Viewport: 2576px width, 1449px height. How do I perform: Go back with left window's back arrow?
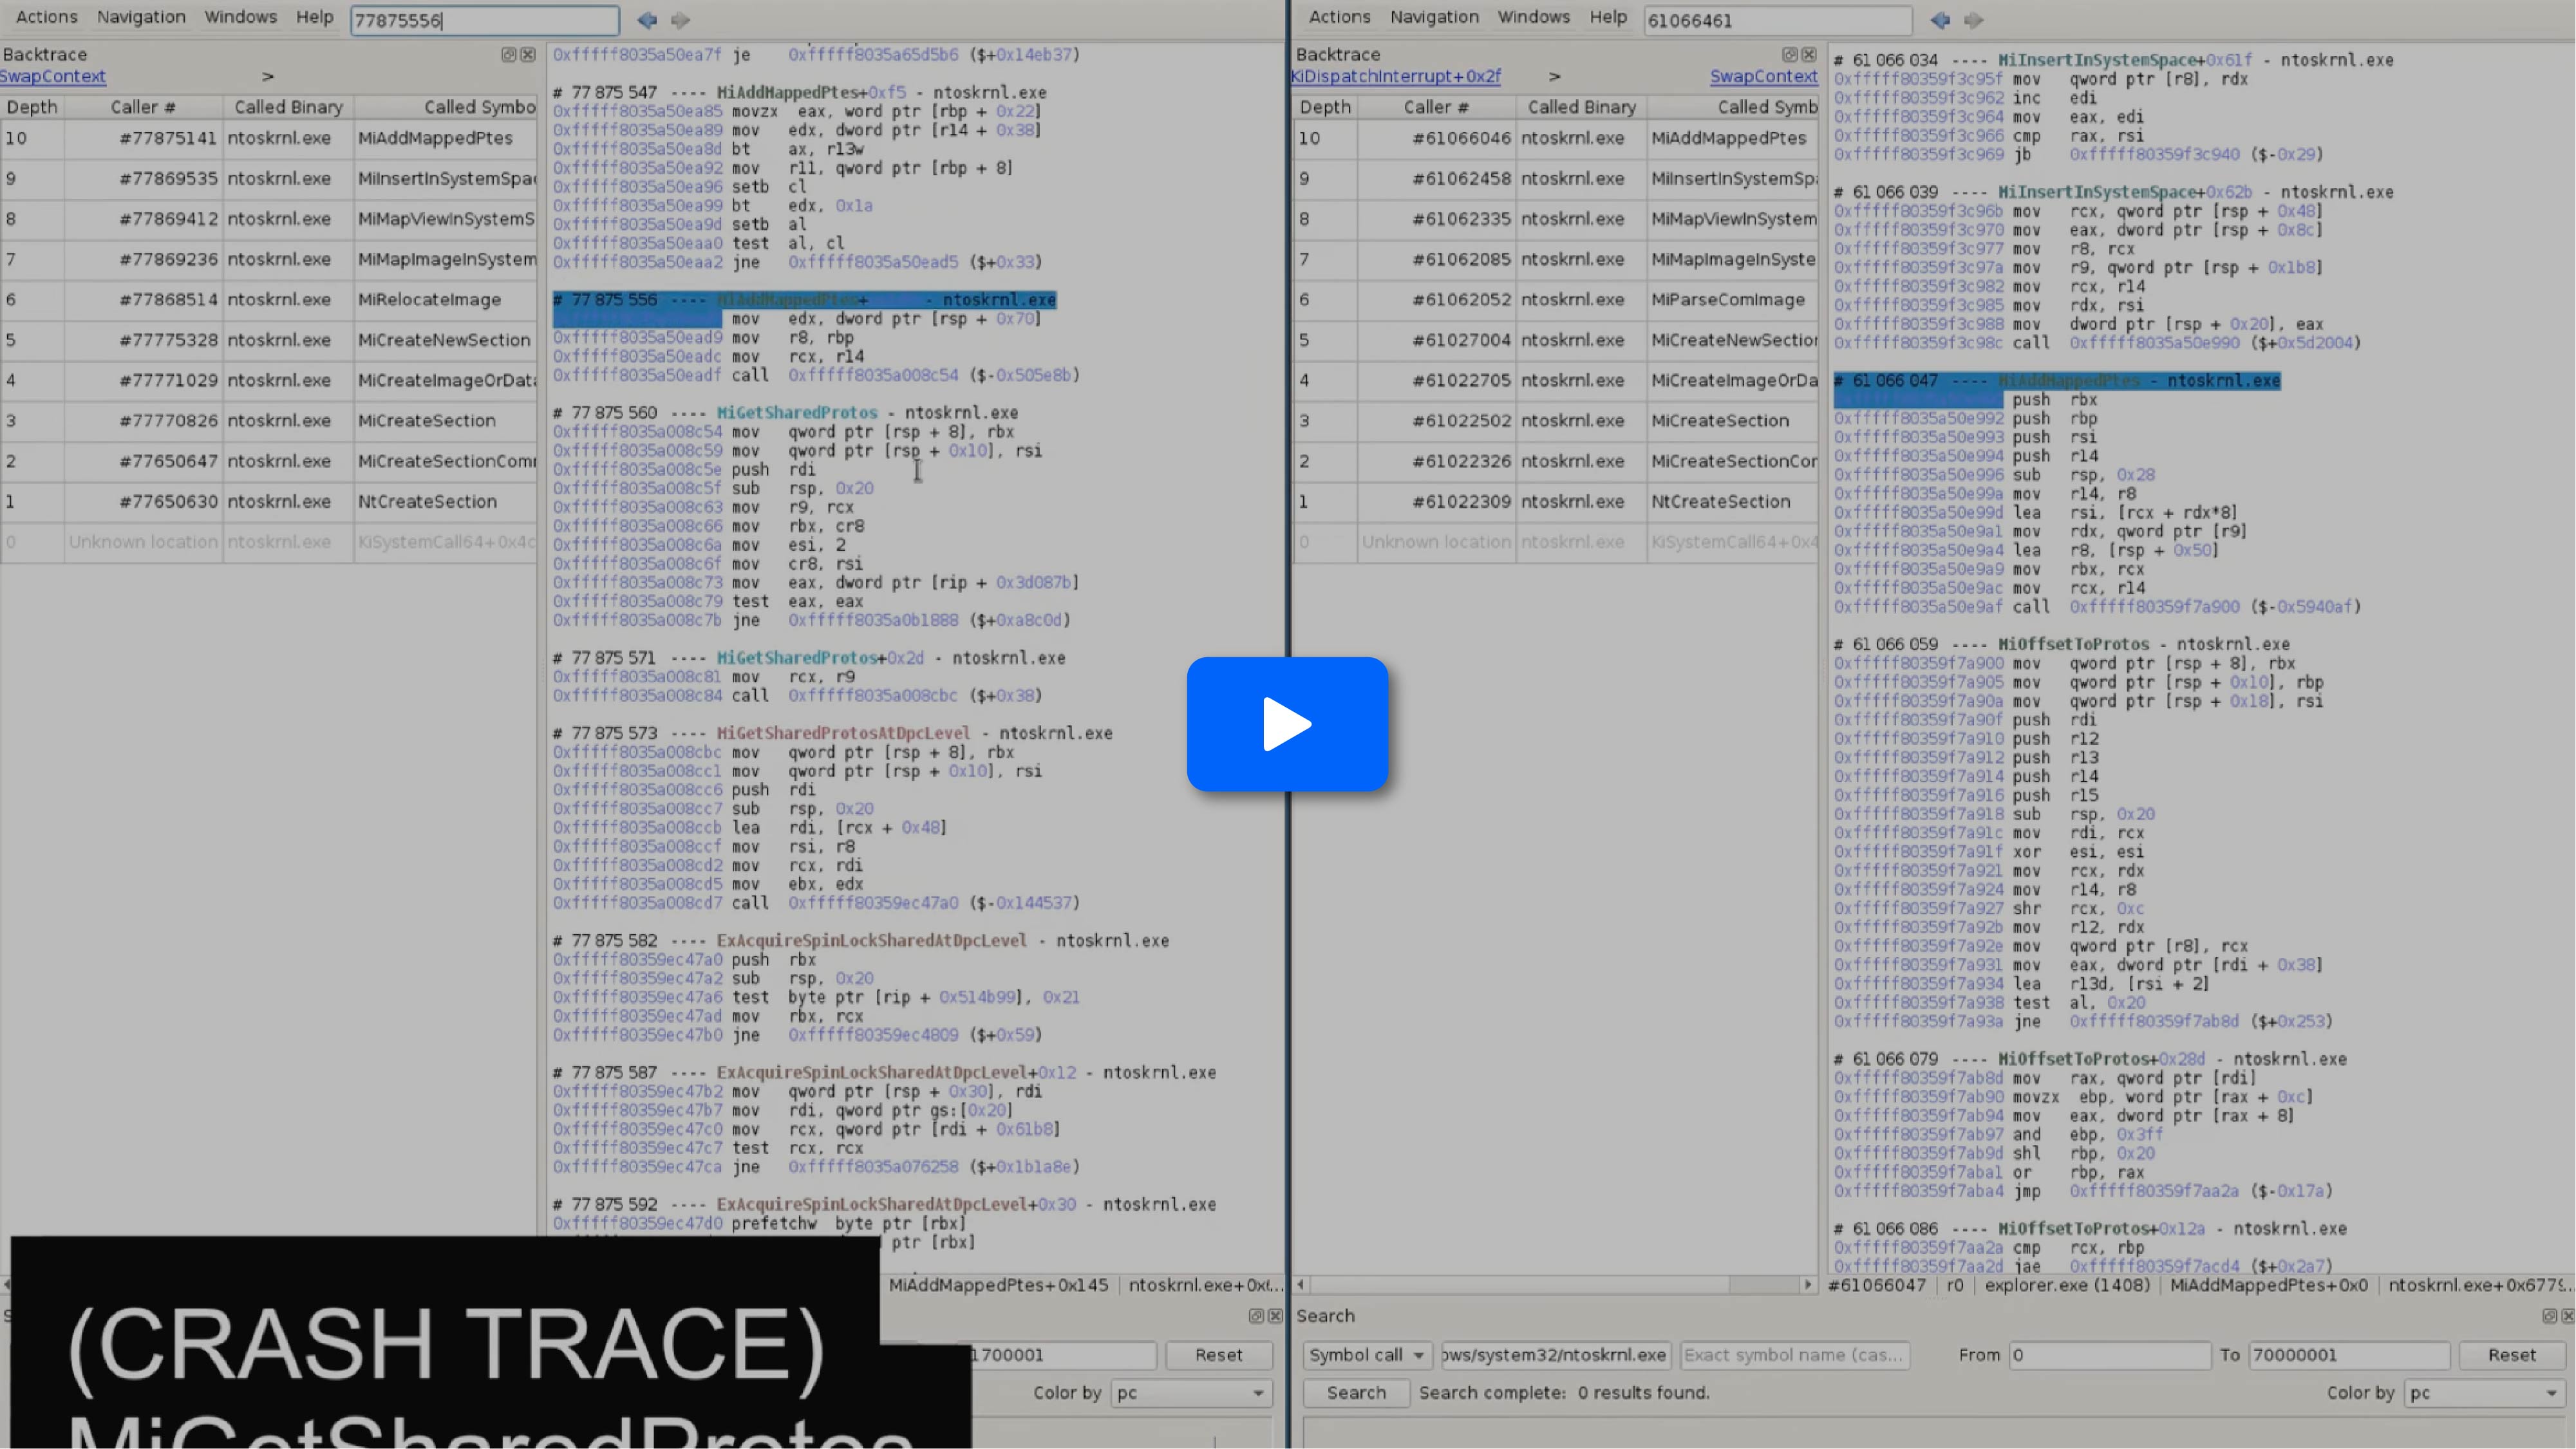click(x=647, y=20)
